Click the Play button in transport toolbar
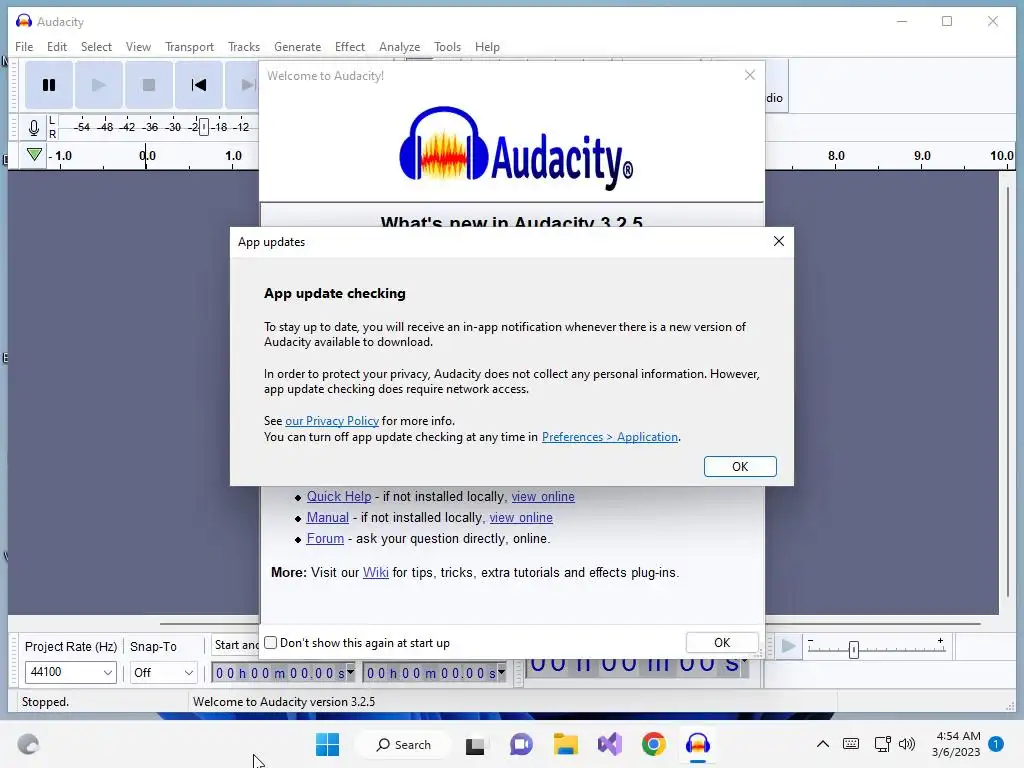Viewport: 1024px width, 768px height. coord(99,85)
